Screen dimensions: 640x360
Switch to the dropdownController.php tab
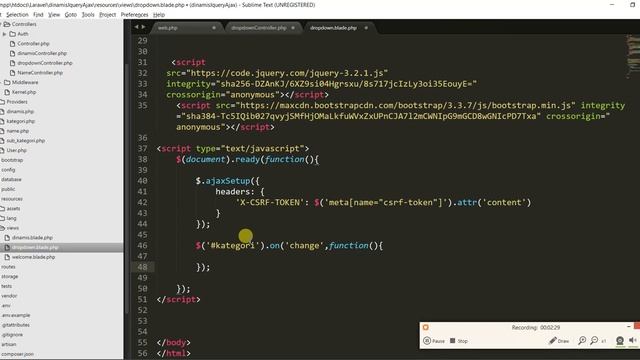(x=259, y=28)
